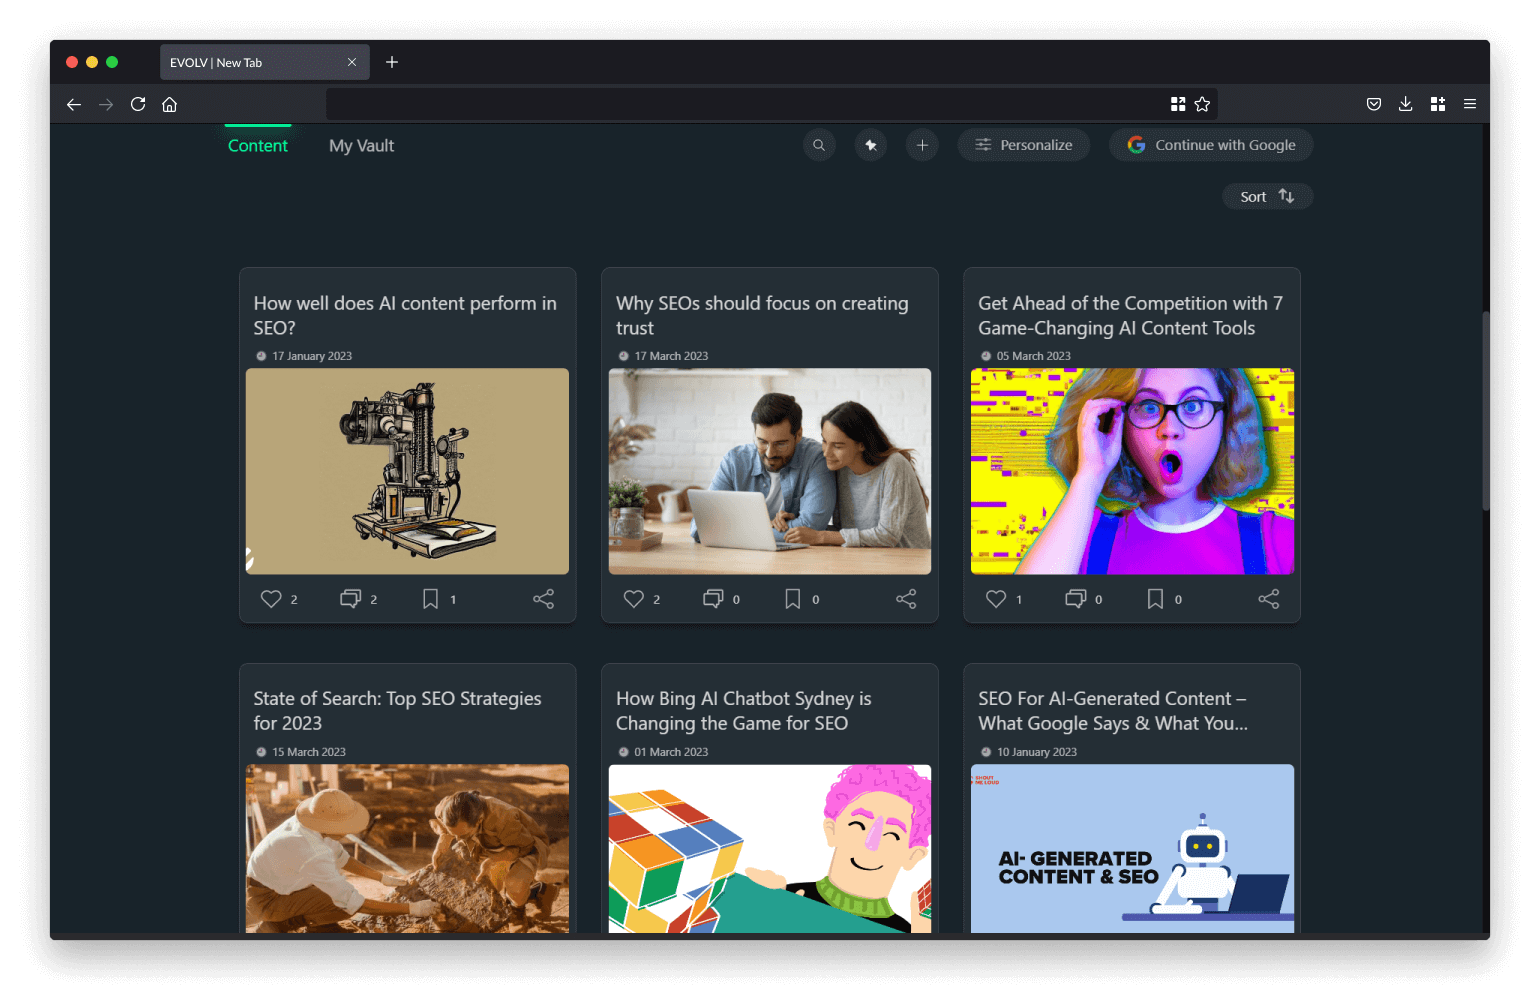1540x1000 pixels.
Task: Open the browser downloads panel
Action: click(1406, 104)
